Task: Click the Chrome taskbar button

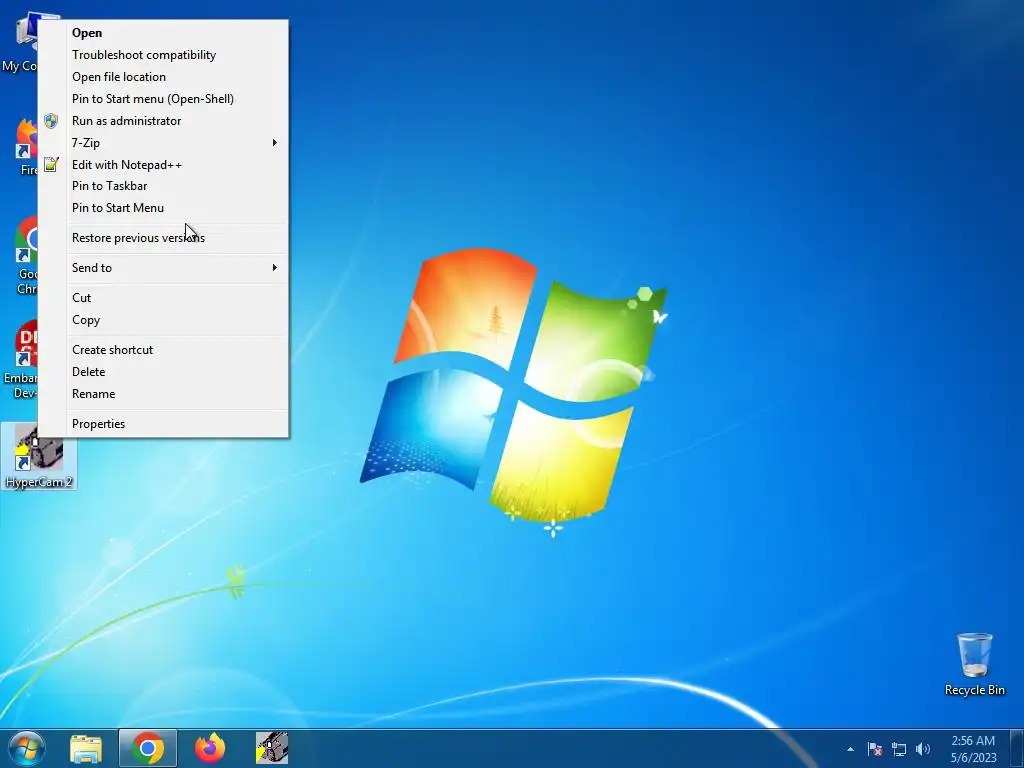Action: tap(148, 748)
